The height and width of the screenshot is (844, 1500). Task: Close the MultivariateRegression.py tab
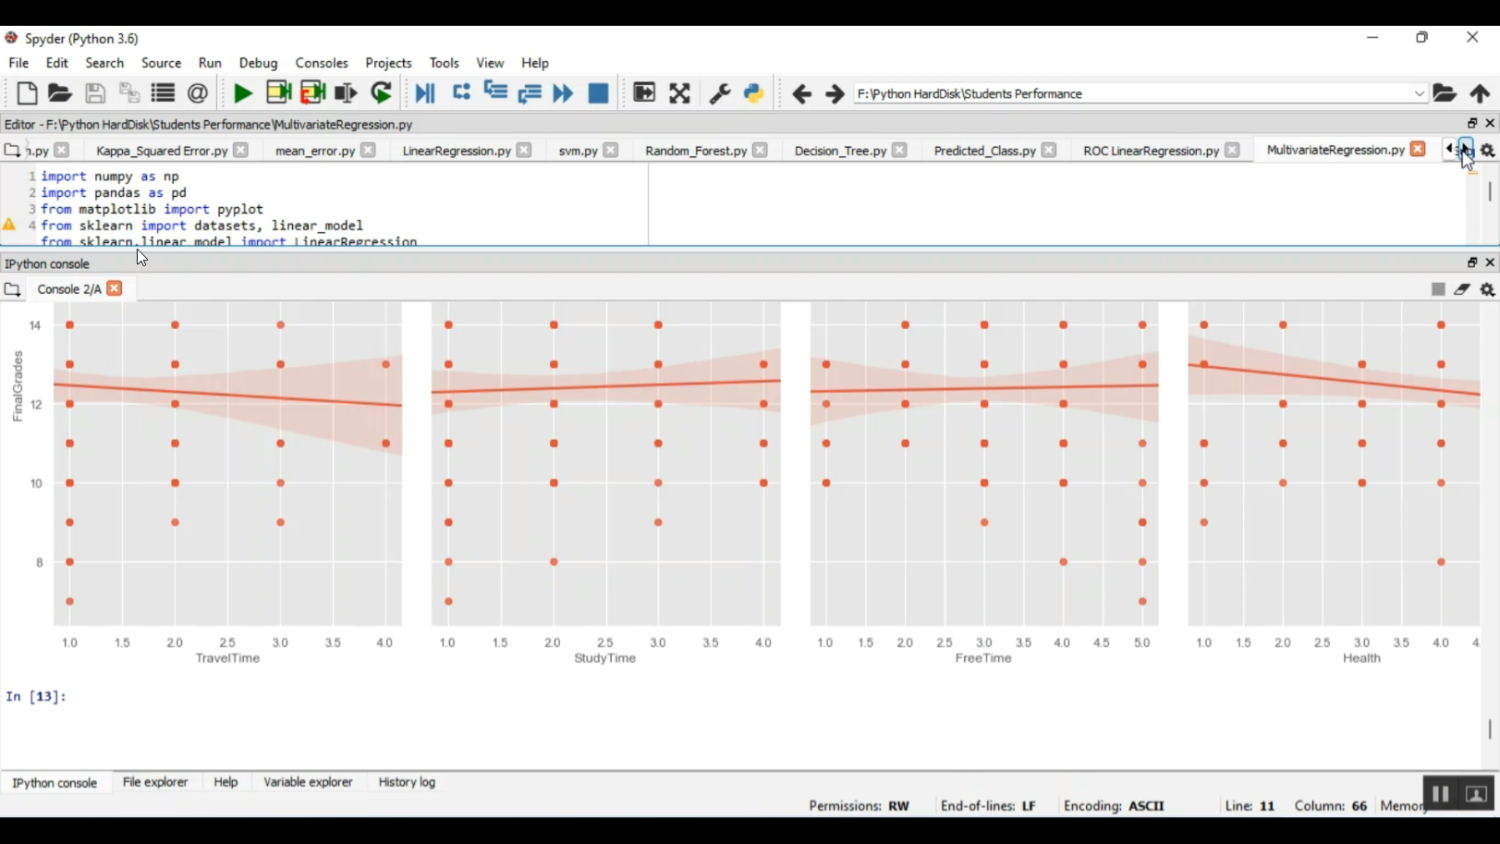click(x=1418, y=150)
